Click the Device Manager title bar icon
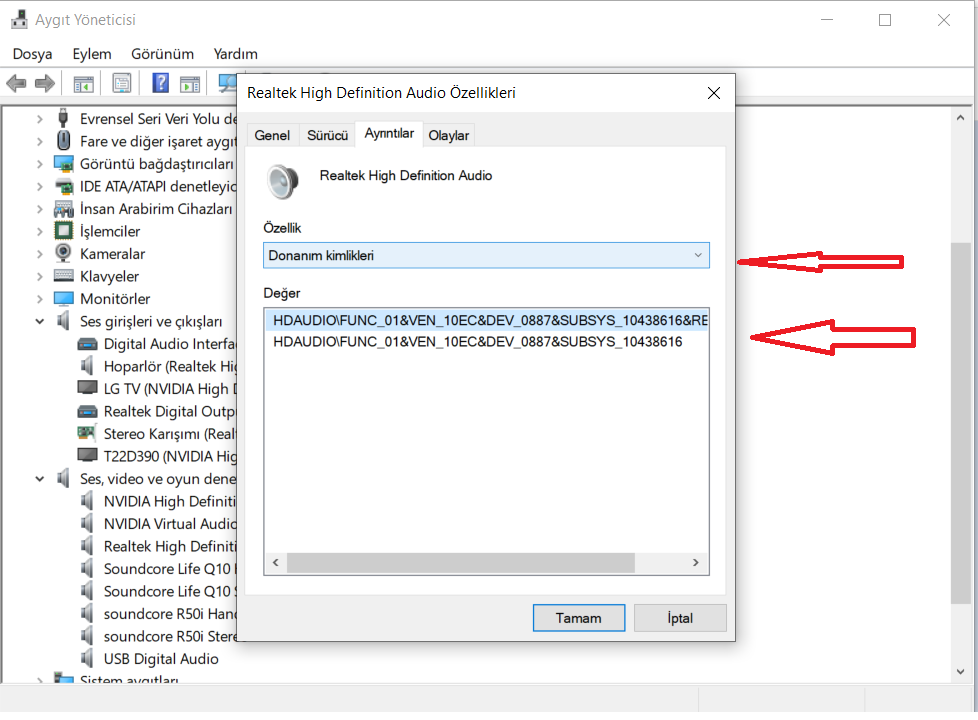Viewport: 978px width, 720px height. (19, 19)
